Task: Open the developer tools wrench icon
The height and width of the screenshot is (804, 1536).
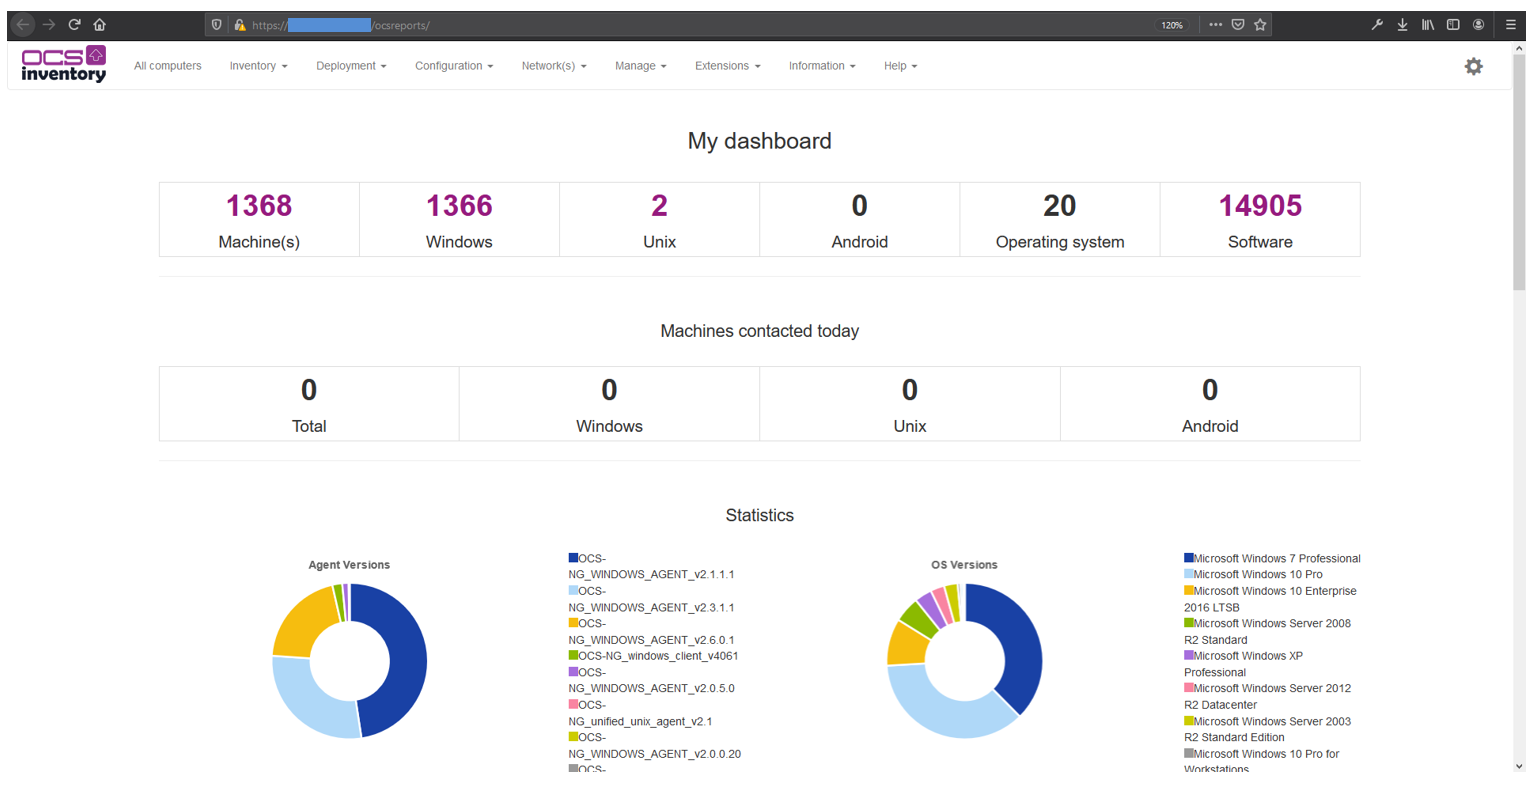Action: coord(1377,25)
